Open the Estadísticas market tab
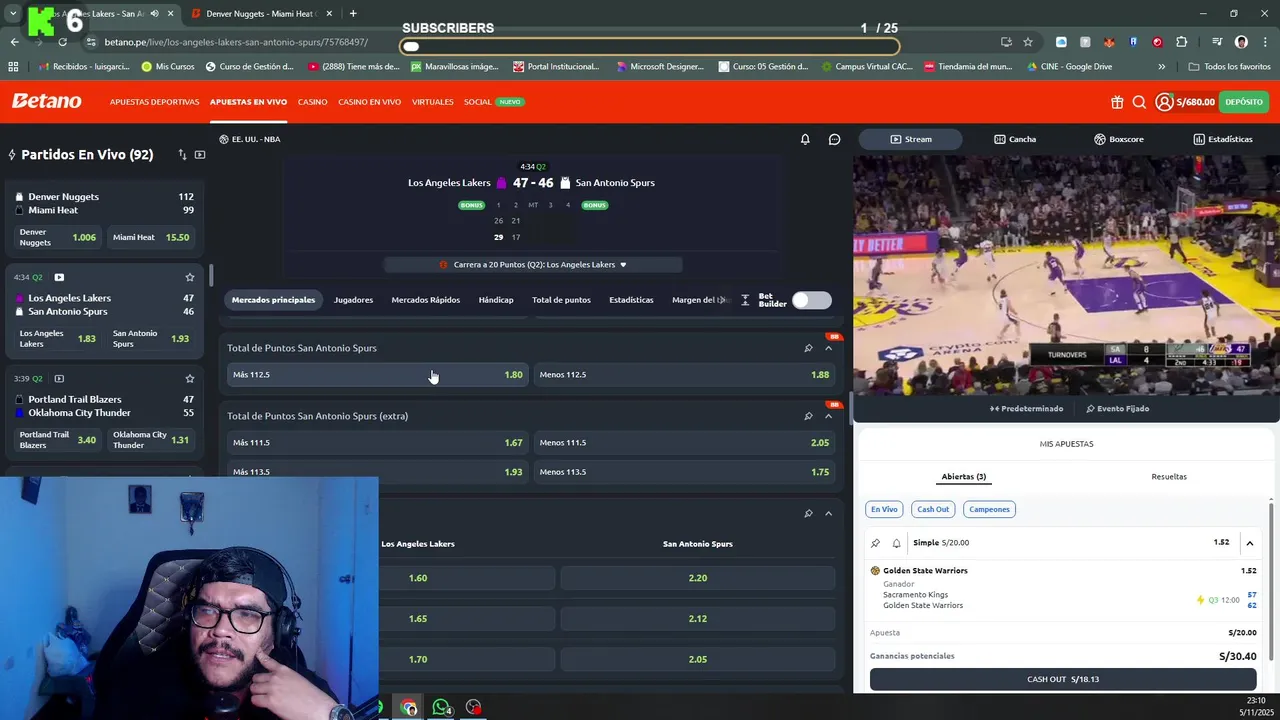Viewport: 1280px width, 720px height. [x=631, y=300]
